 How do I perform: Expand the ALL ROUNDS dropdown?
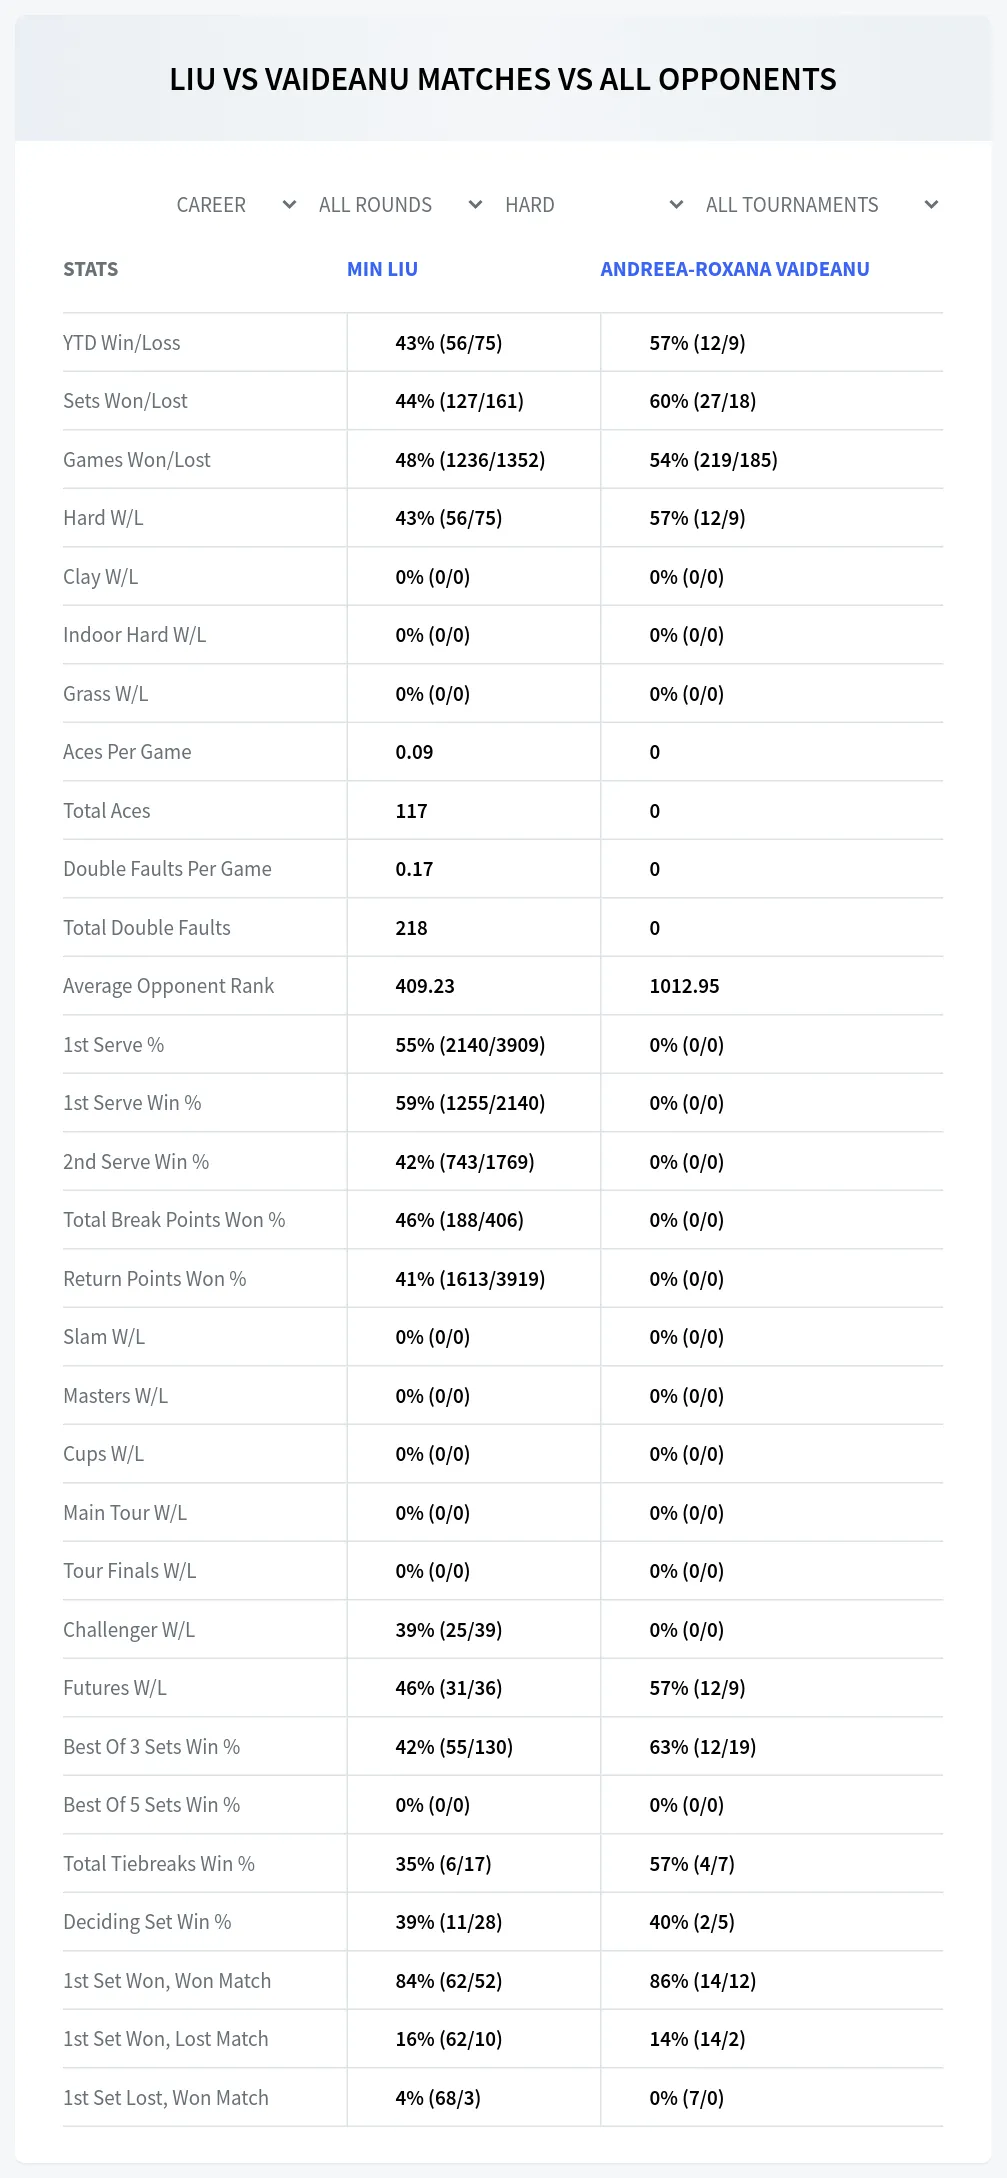coord(400,205)
